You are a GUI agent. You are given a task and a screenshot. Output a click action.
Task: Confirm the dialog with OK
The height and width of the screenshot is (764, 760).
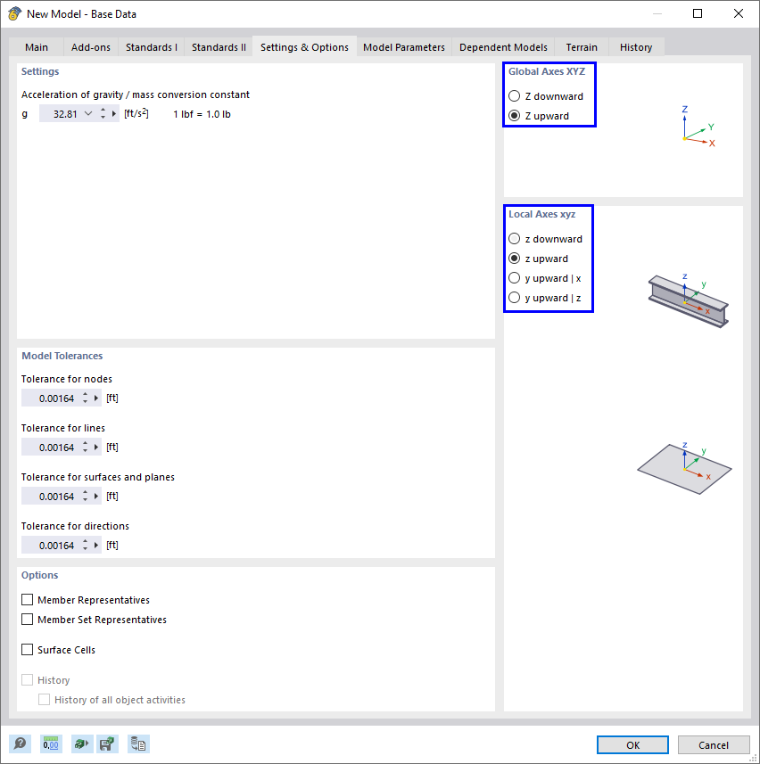click(633, 745)
